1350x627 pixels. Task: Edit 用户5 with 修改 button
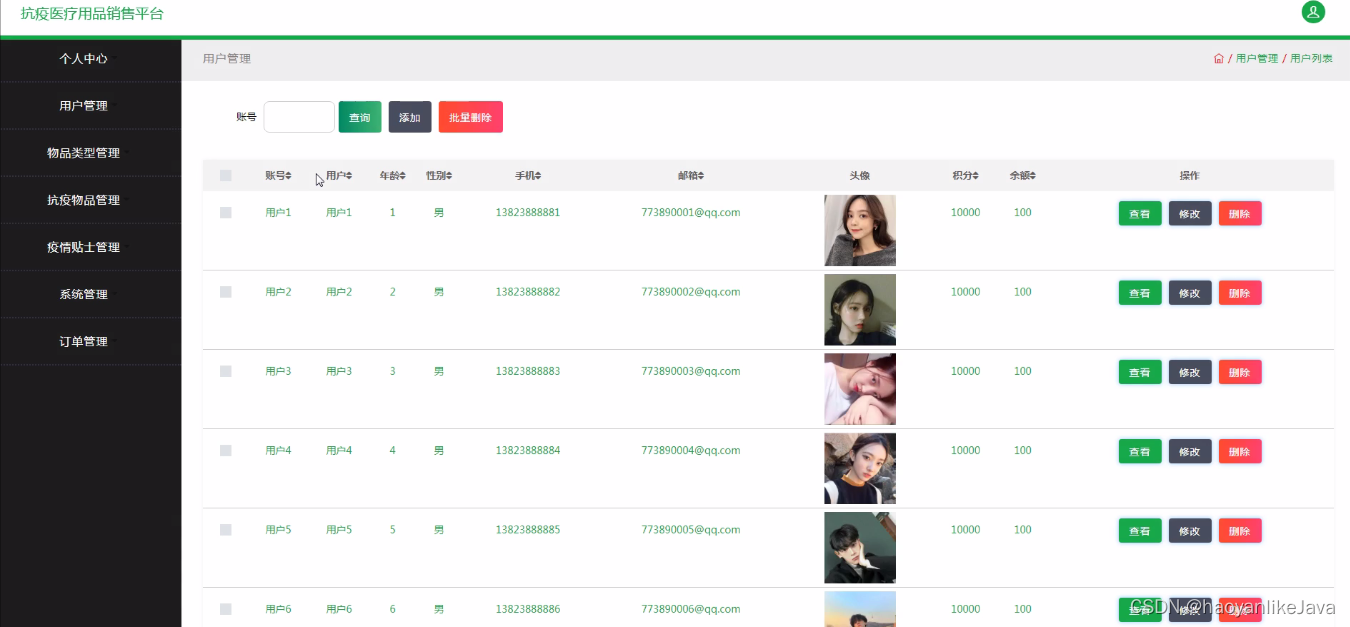[x=1190, y=531]
